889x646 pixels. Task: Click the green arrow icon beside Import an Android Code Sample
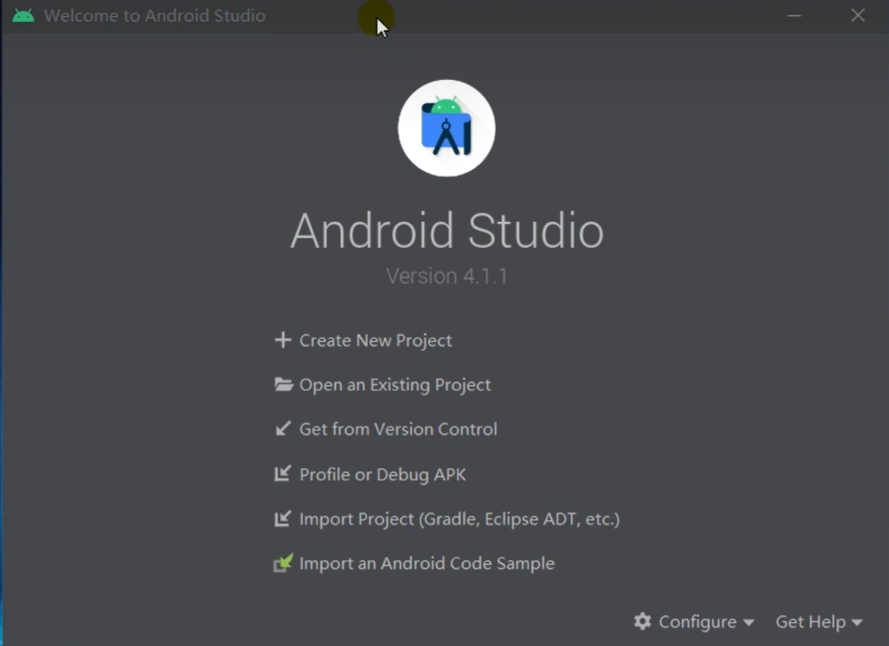283,563
